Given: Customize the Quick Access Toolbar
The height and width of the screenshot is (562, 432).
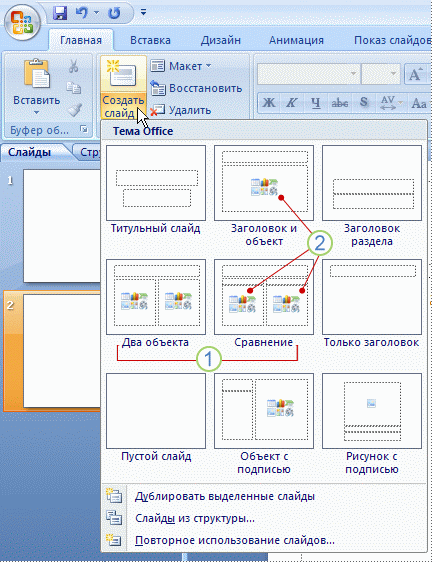Looking at the screenshot, I should click(x=143, y=13).
